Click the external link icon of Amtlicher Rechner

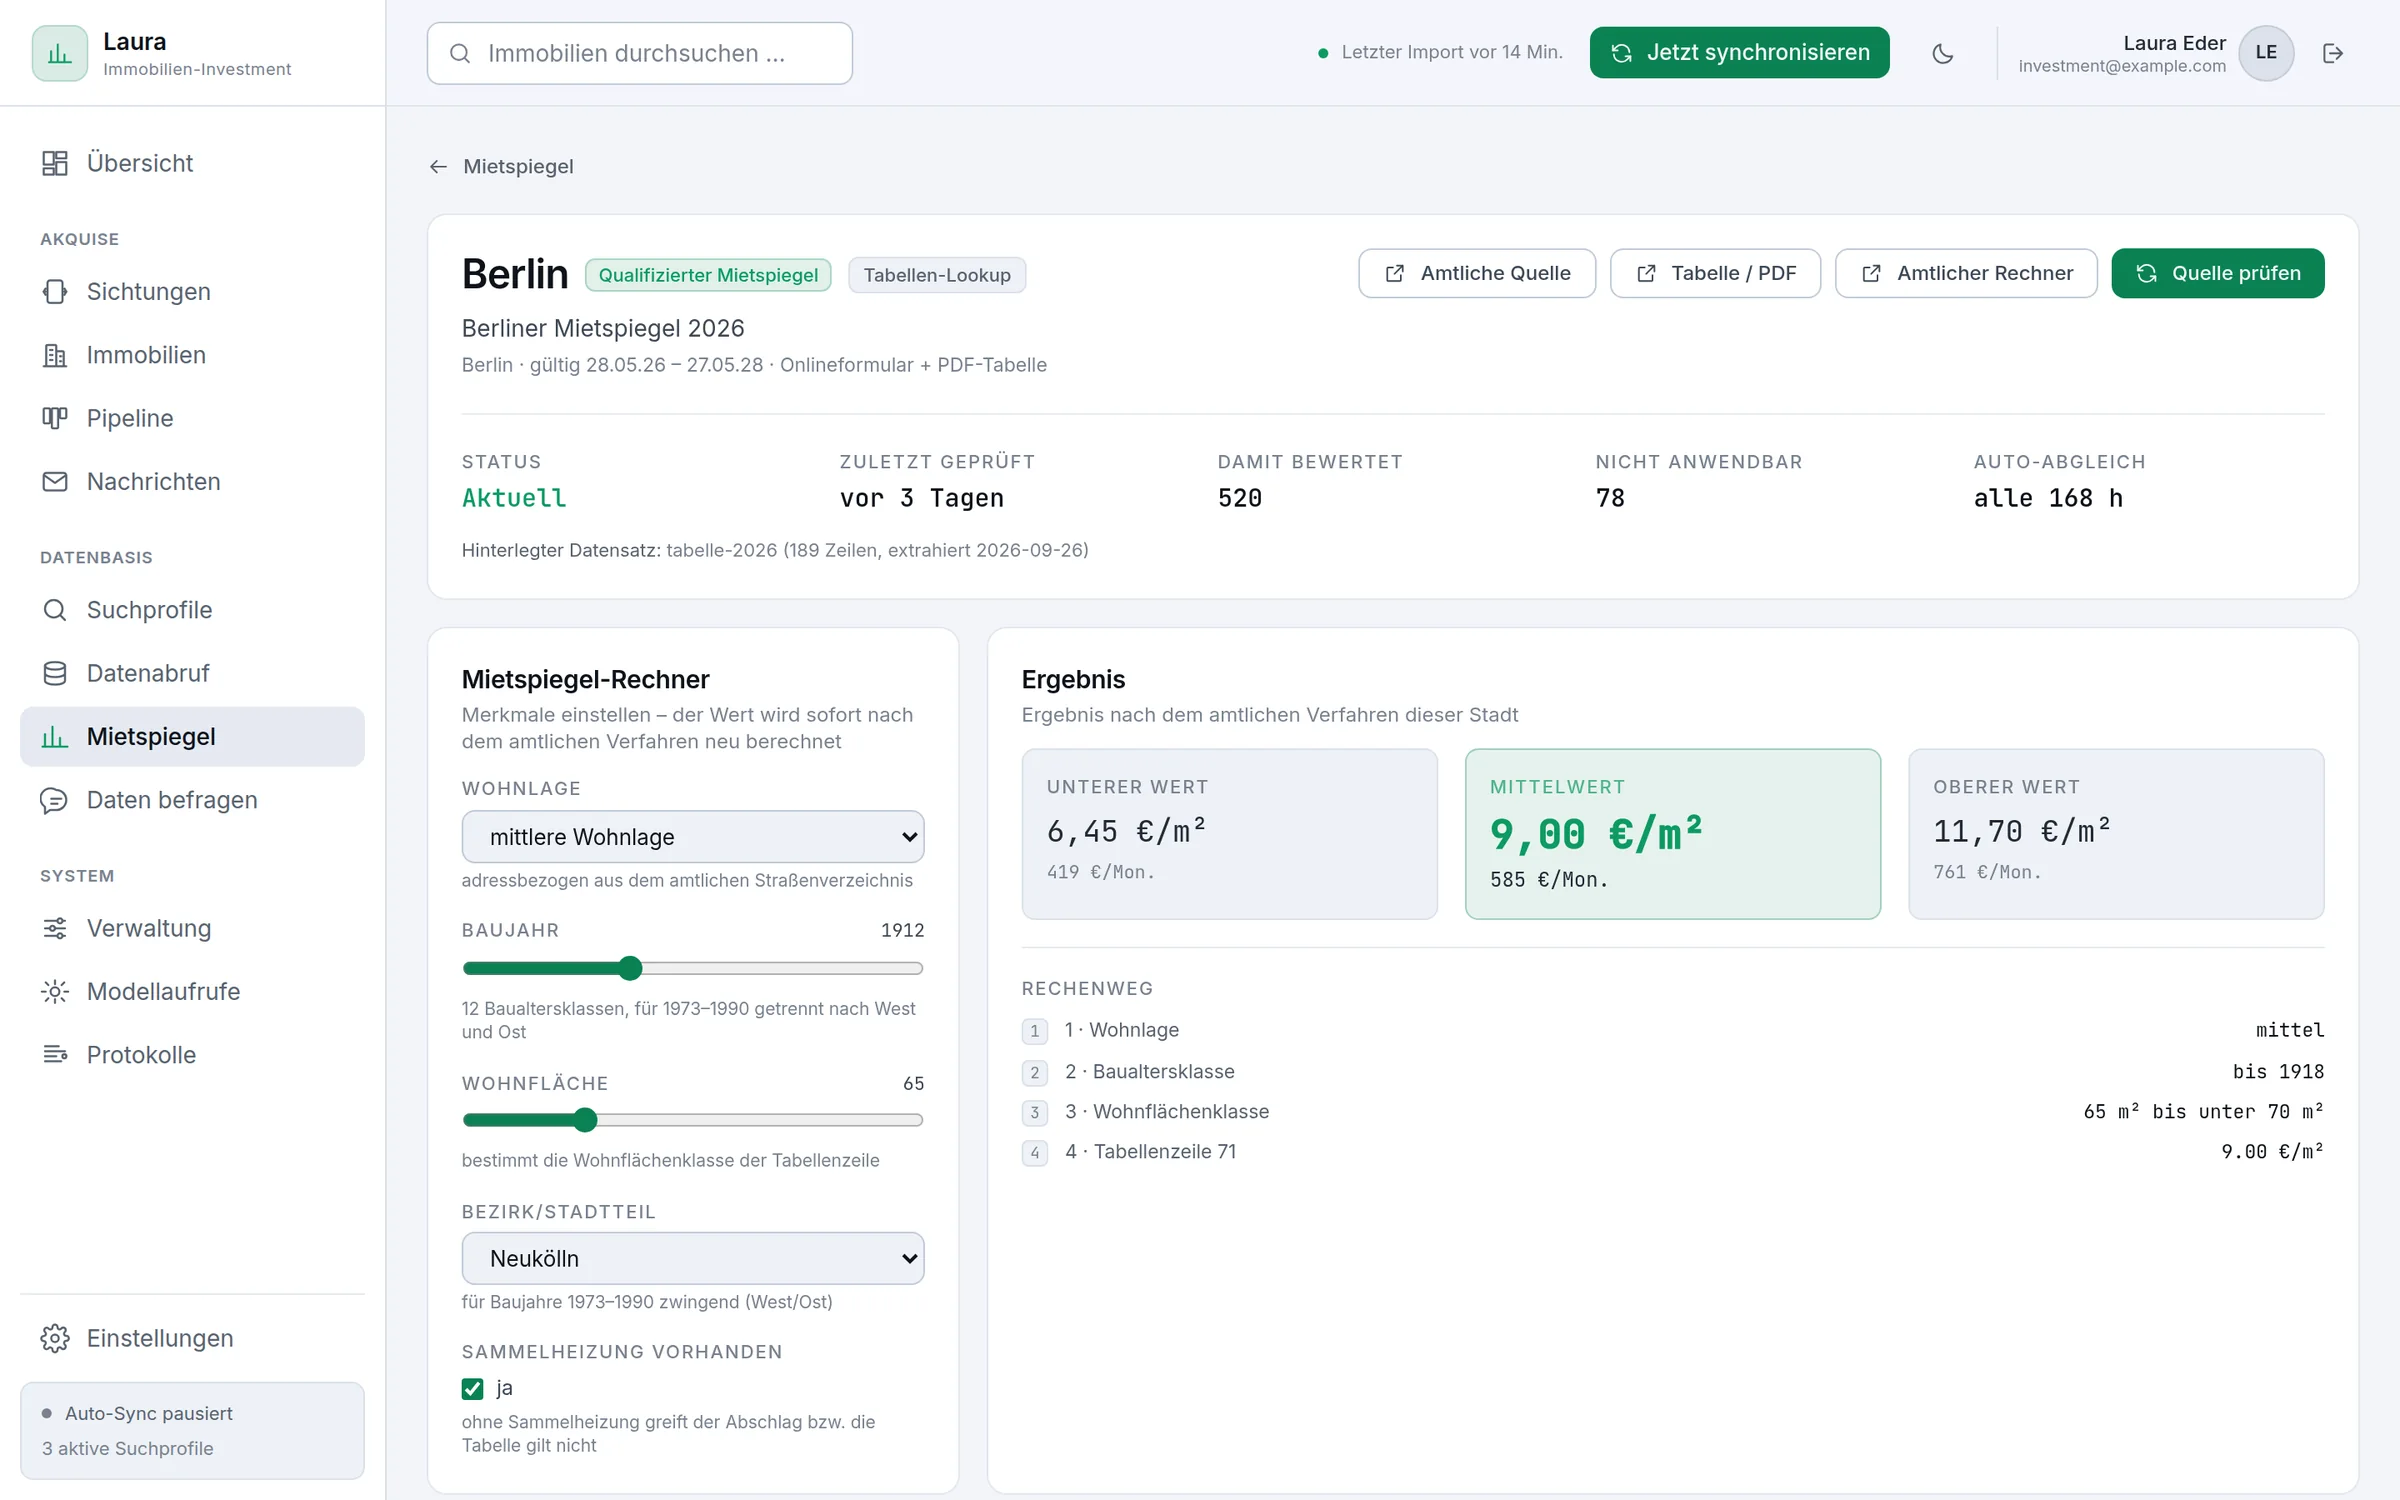click(x=1871, y=273)
